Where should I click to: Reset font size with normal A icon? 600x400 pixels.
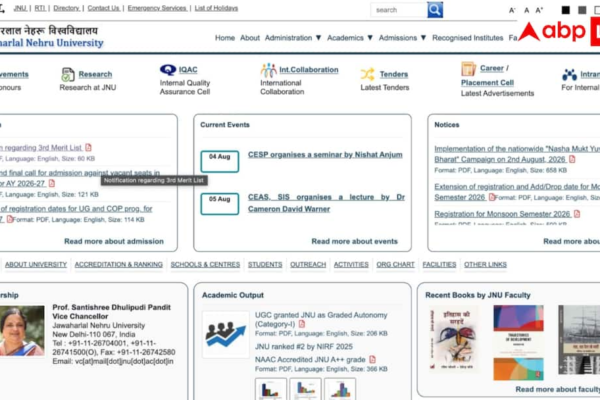[x=527, y=10]
